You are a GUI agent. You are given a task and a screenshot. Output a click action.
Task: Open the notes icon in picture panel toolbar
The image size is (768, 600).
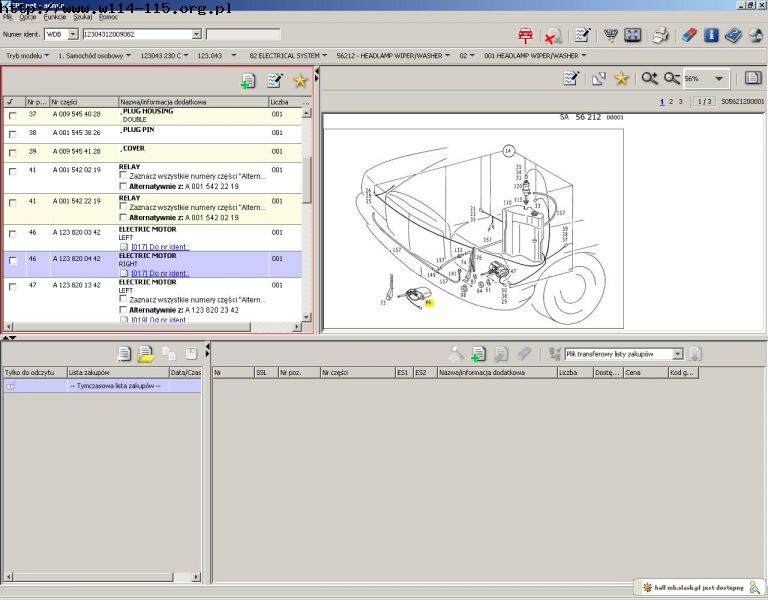click(x=571, y=78)
